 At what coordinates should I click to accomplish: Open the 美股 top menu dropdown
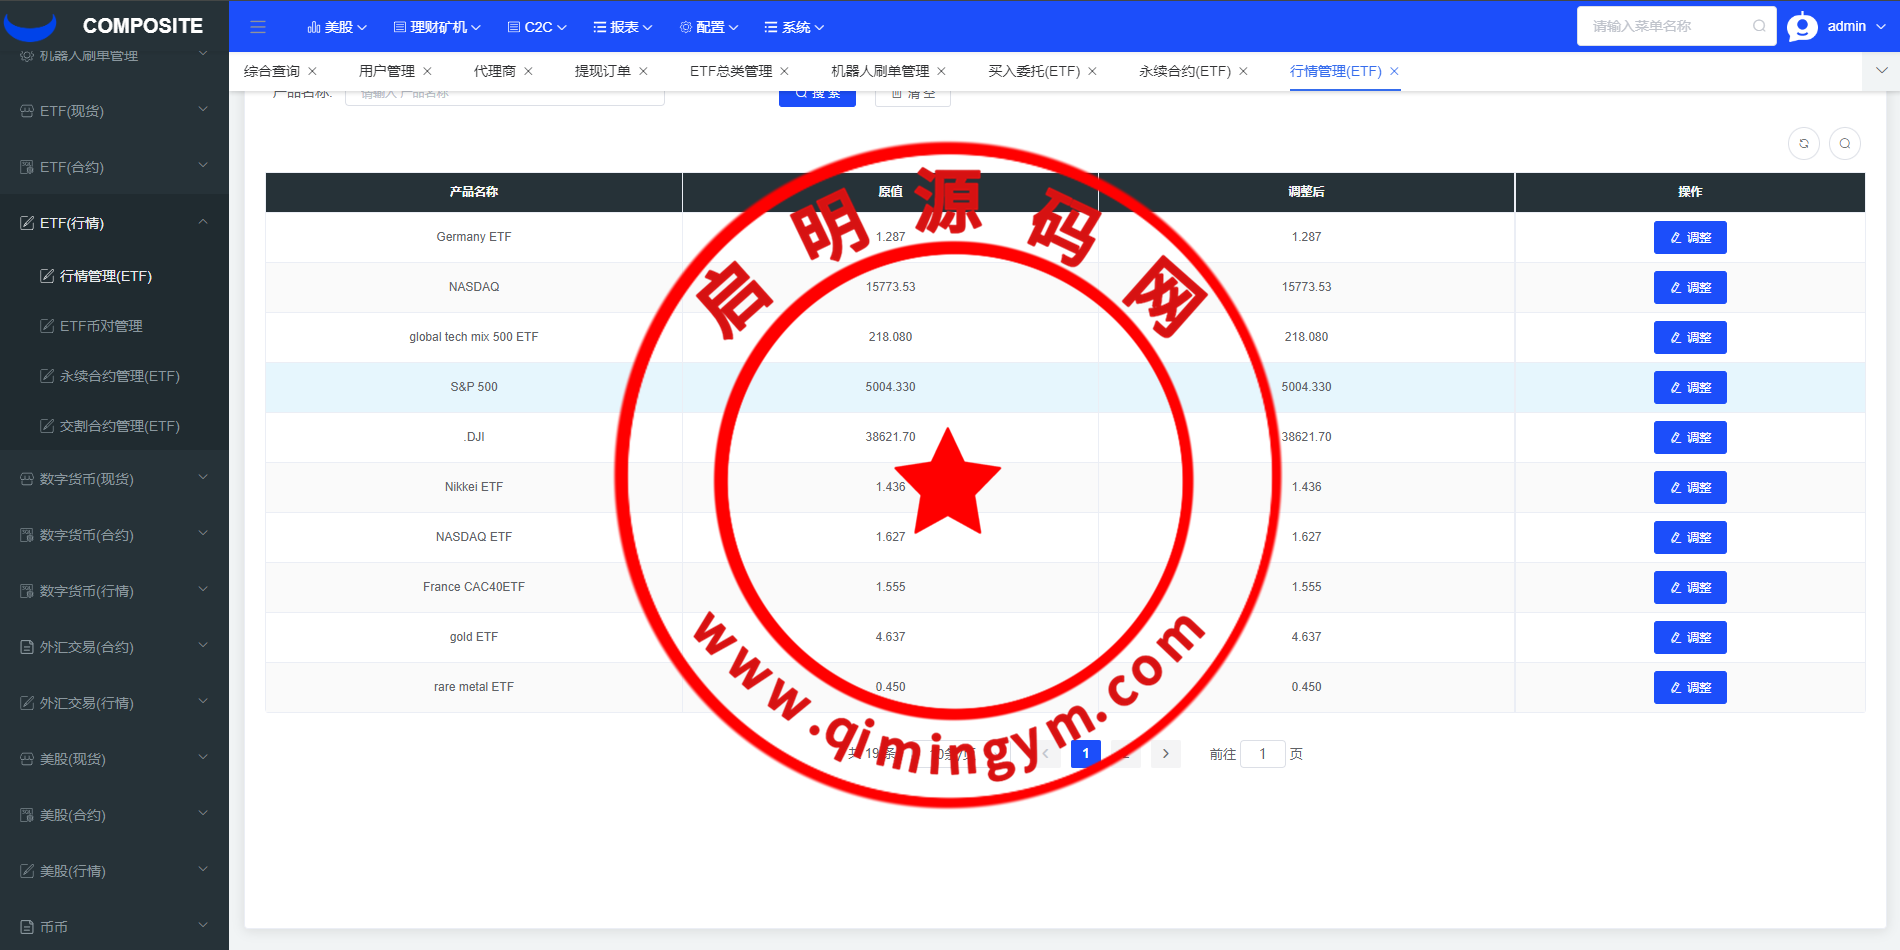[337, 27]
